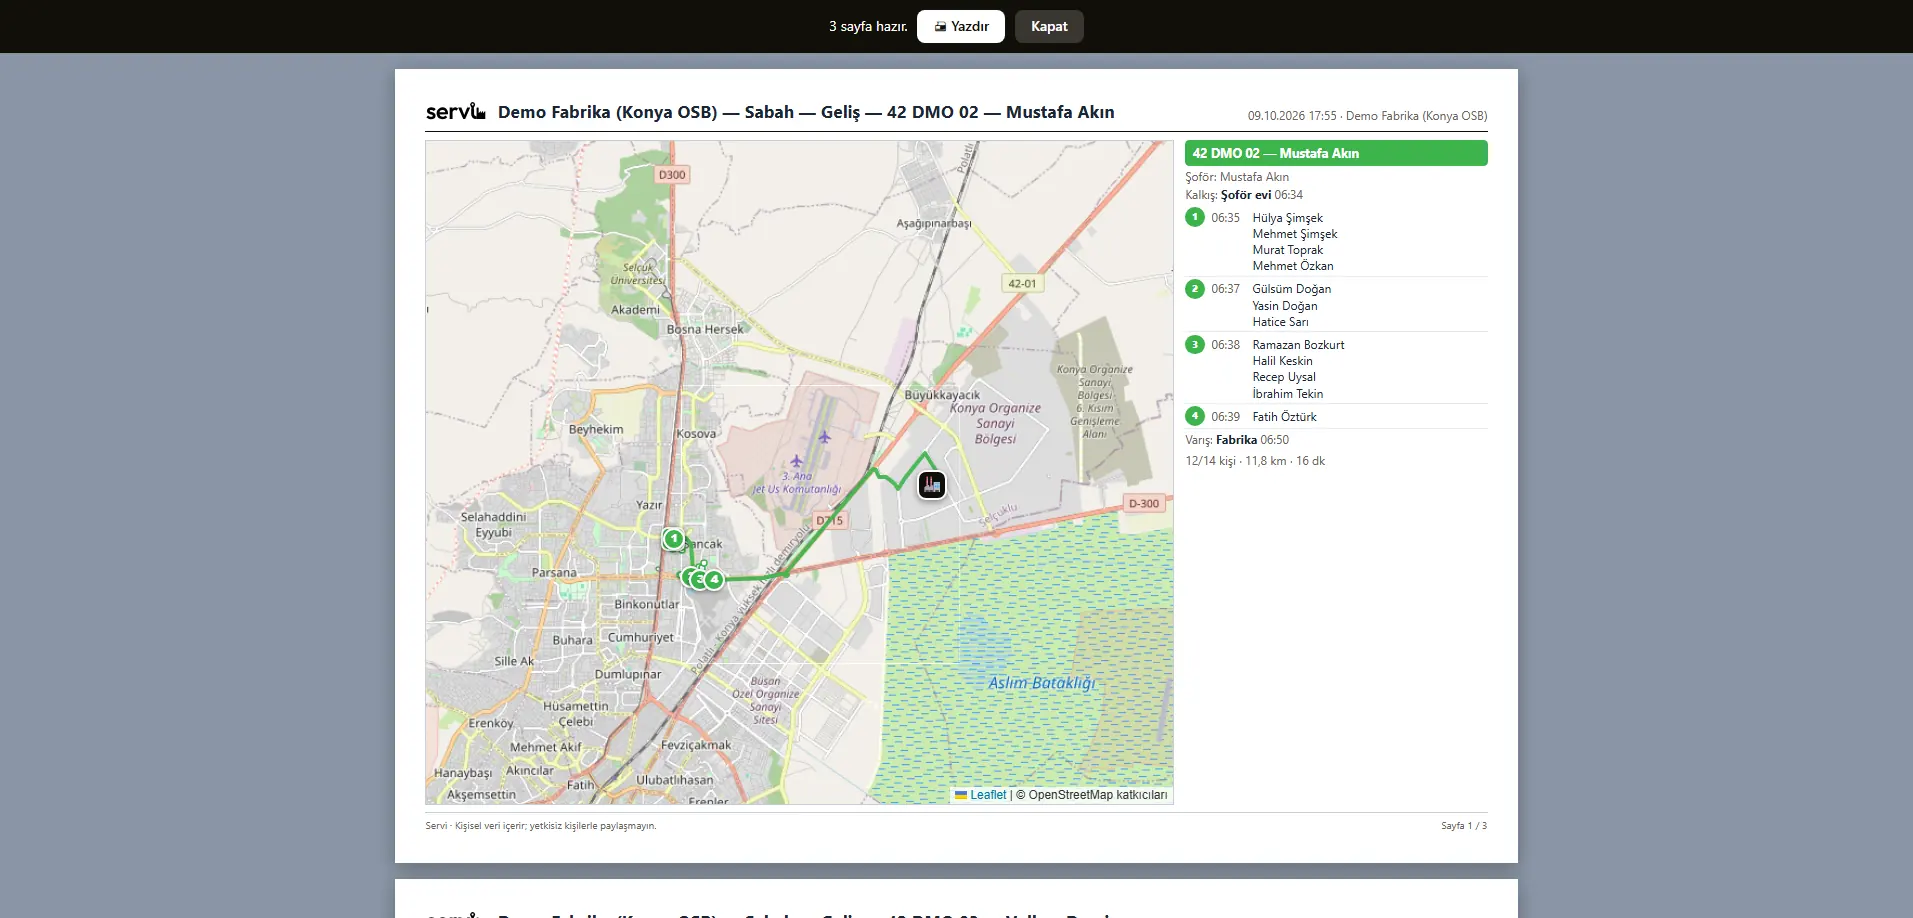
Task: Close the print preview with Kapat
Action: 1049,26
